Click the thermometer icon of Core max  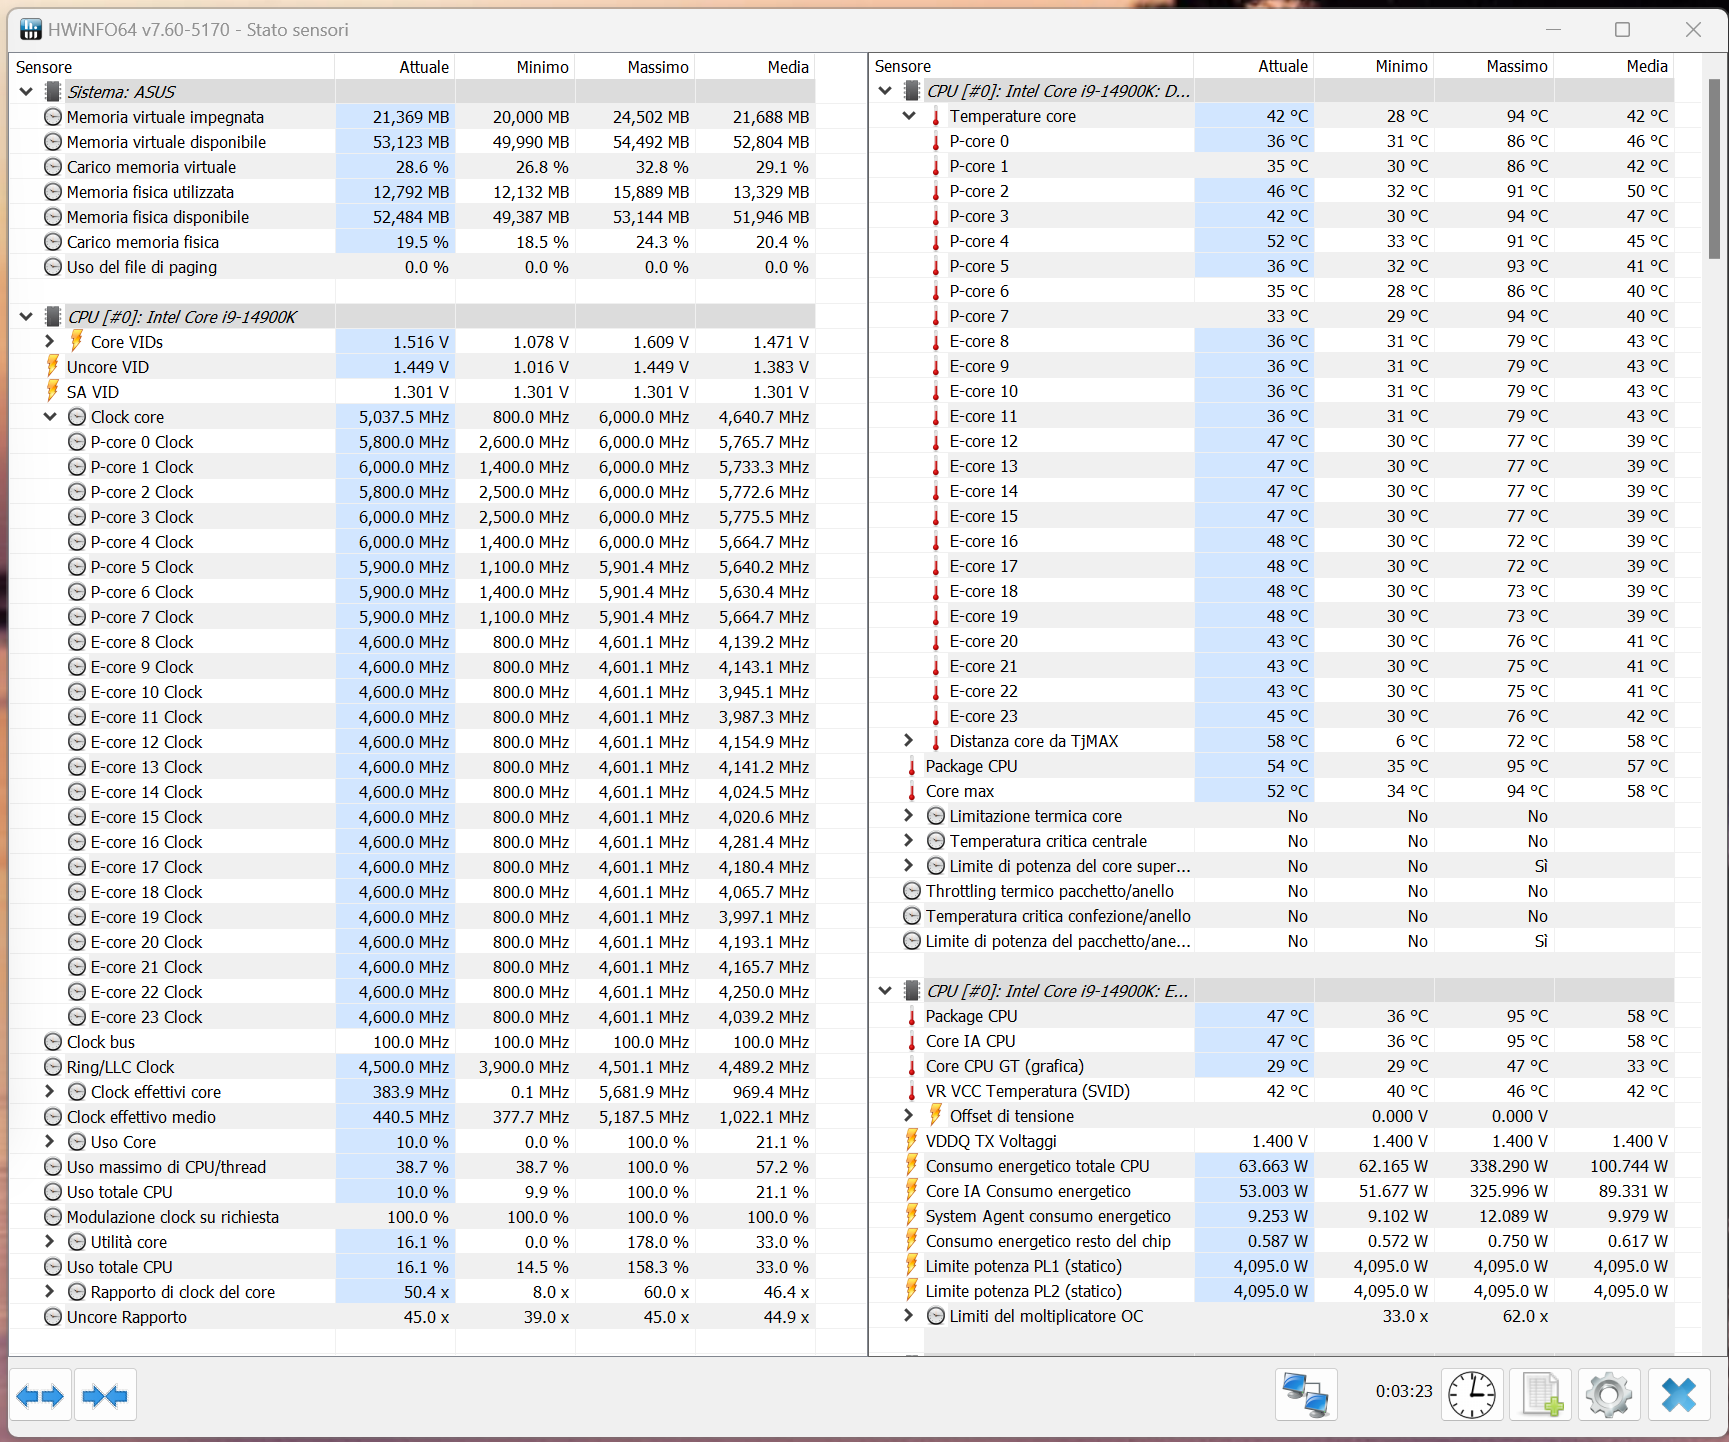point(911,792)
